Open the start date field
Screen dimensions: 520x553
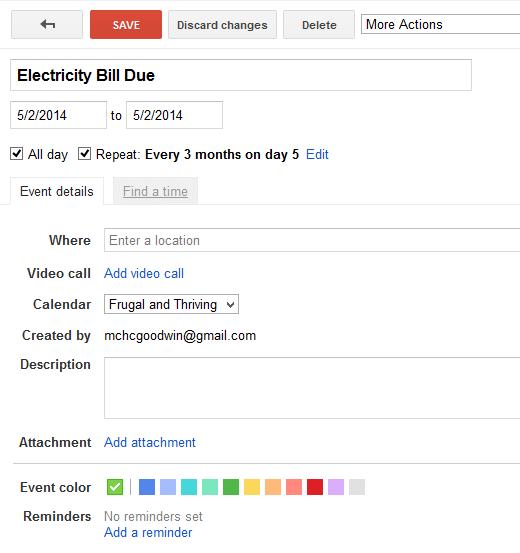coord(58,115)
